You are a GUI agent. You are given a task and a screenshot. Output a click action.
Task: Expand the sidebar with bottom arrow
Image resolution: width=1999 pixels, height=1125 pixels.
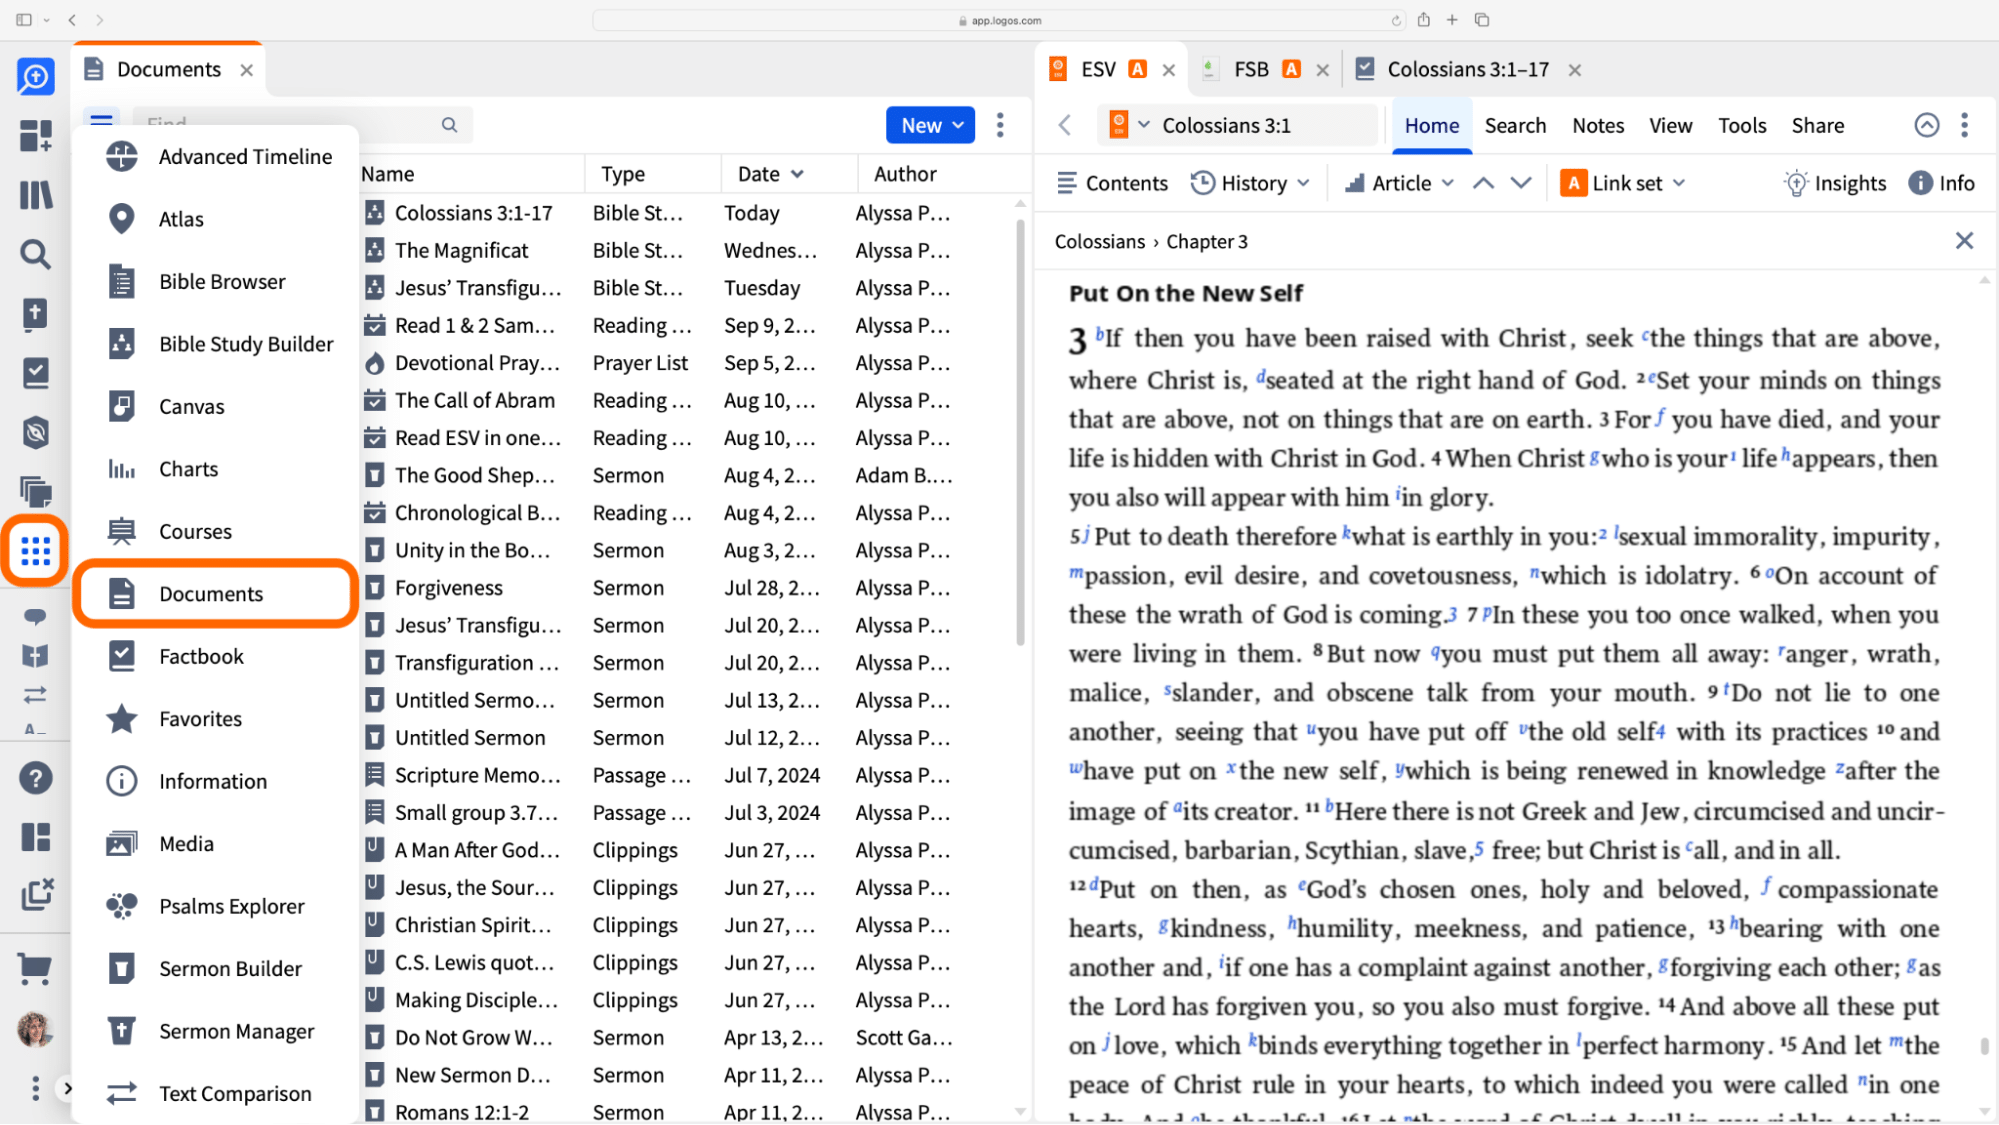(x=67, y=1088)
